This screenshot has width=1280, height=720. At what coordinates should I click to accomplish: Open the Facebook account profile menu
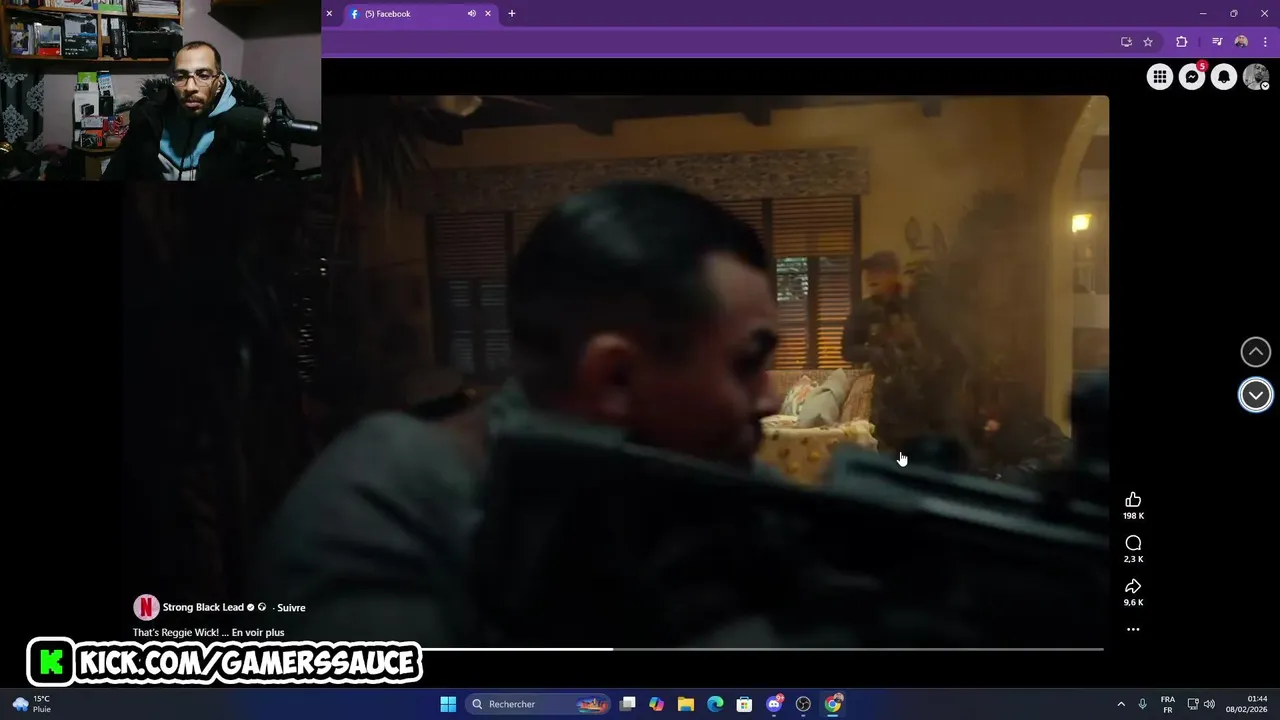coord(1256,76)
